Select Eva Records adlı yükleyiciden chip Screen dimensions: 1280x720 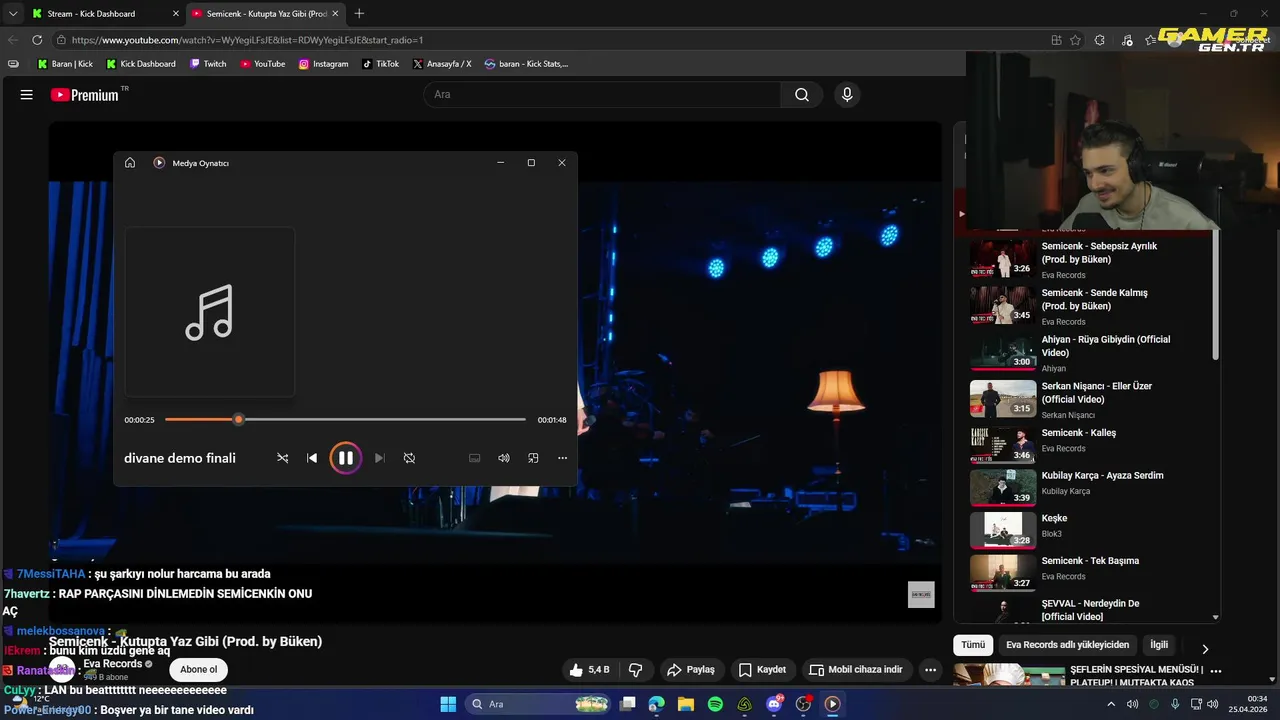pos(1067,645)
